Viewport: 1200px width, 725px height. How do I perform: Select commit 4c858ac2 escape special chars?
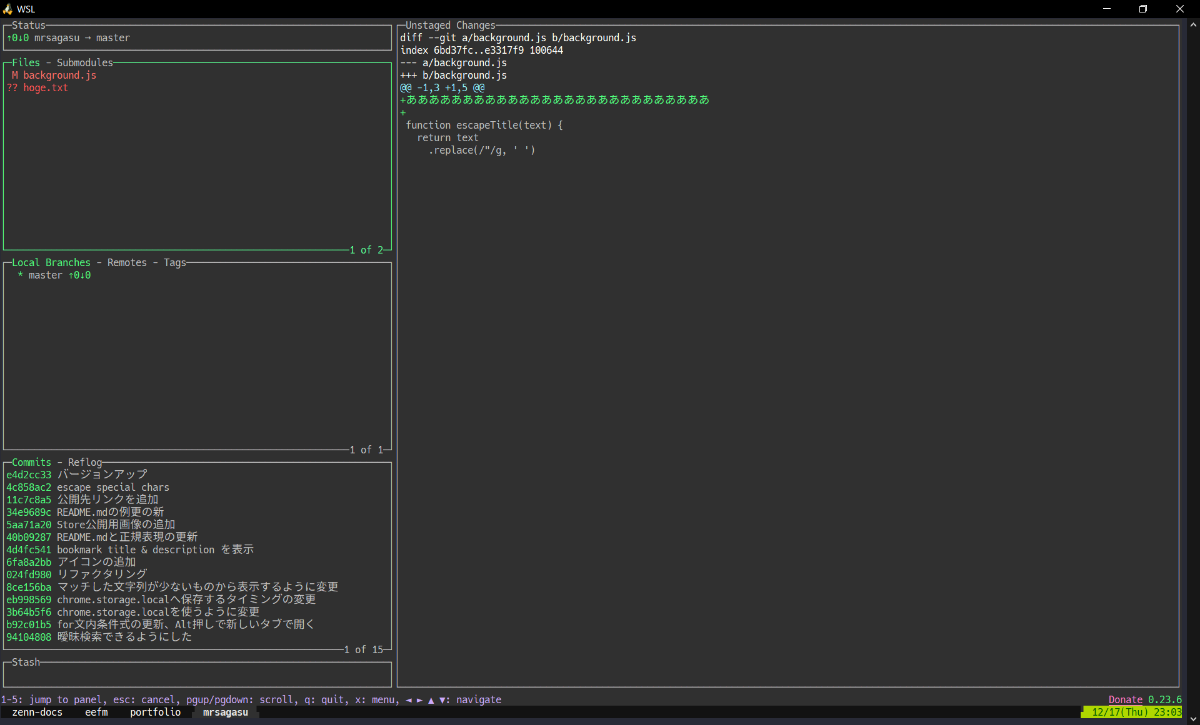(88, 487)
